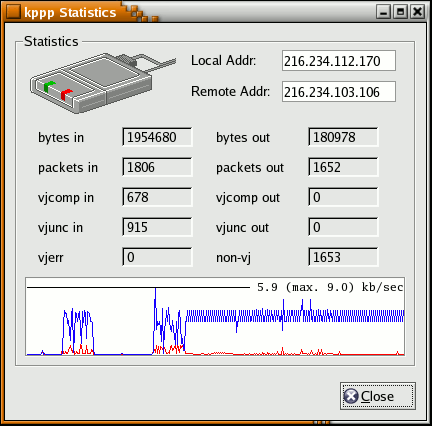Click the modem illustration icon

point(103,83)
